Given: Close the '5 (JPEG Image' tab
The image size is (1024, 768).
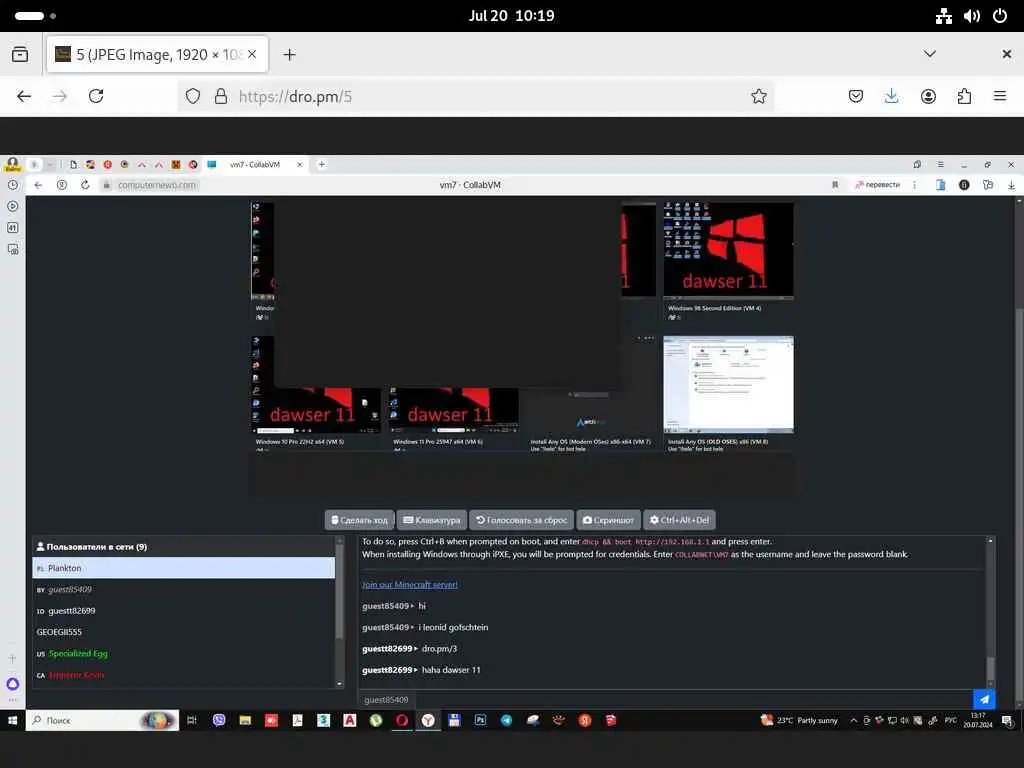Looking at the screenshot, I should pyautogui.click(x=252, y=54).
